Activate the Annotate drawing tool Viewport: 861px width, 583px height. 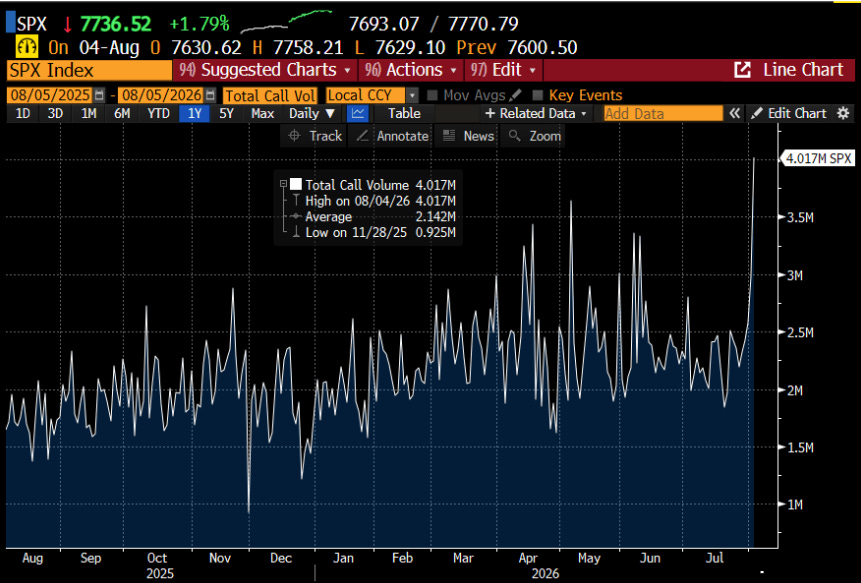point(392,136)
